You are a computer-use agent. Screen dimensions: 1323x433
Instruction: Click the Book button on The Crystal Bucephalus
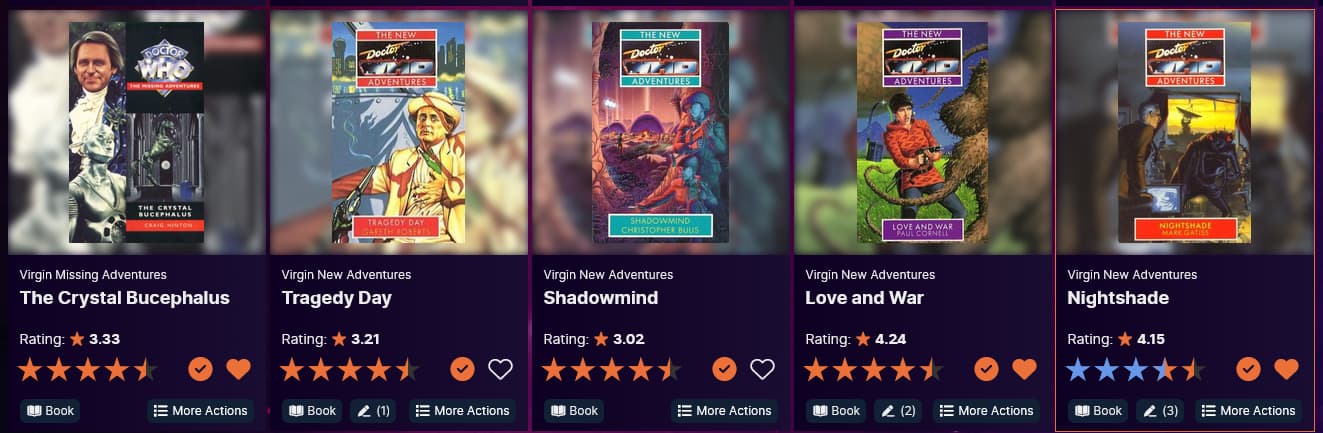[50, 410]
